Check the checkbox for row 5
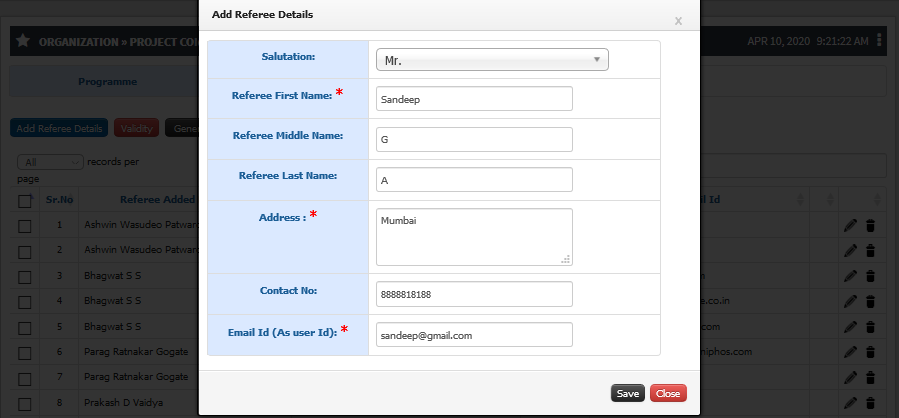This screenshot has width=899, height=418. click(x=25, y=329)
